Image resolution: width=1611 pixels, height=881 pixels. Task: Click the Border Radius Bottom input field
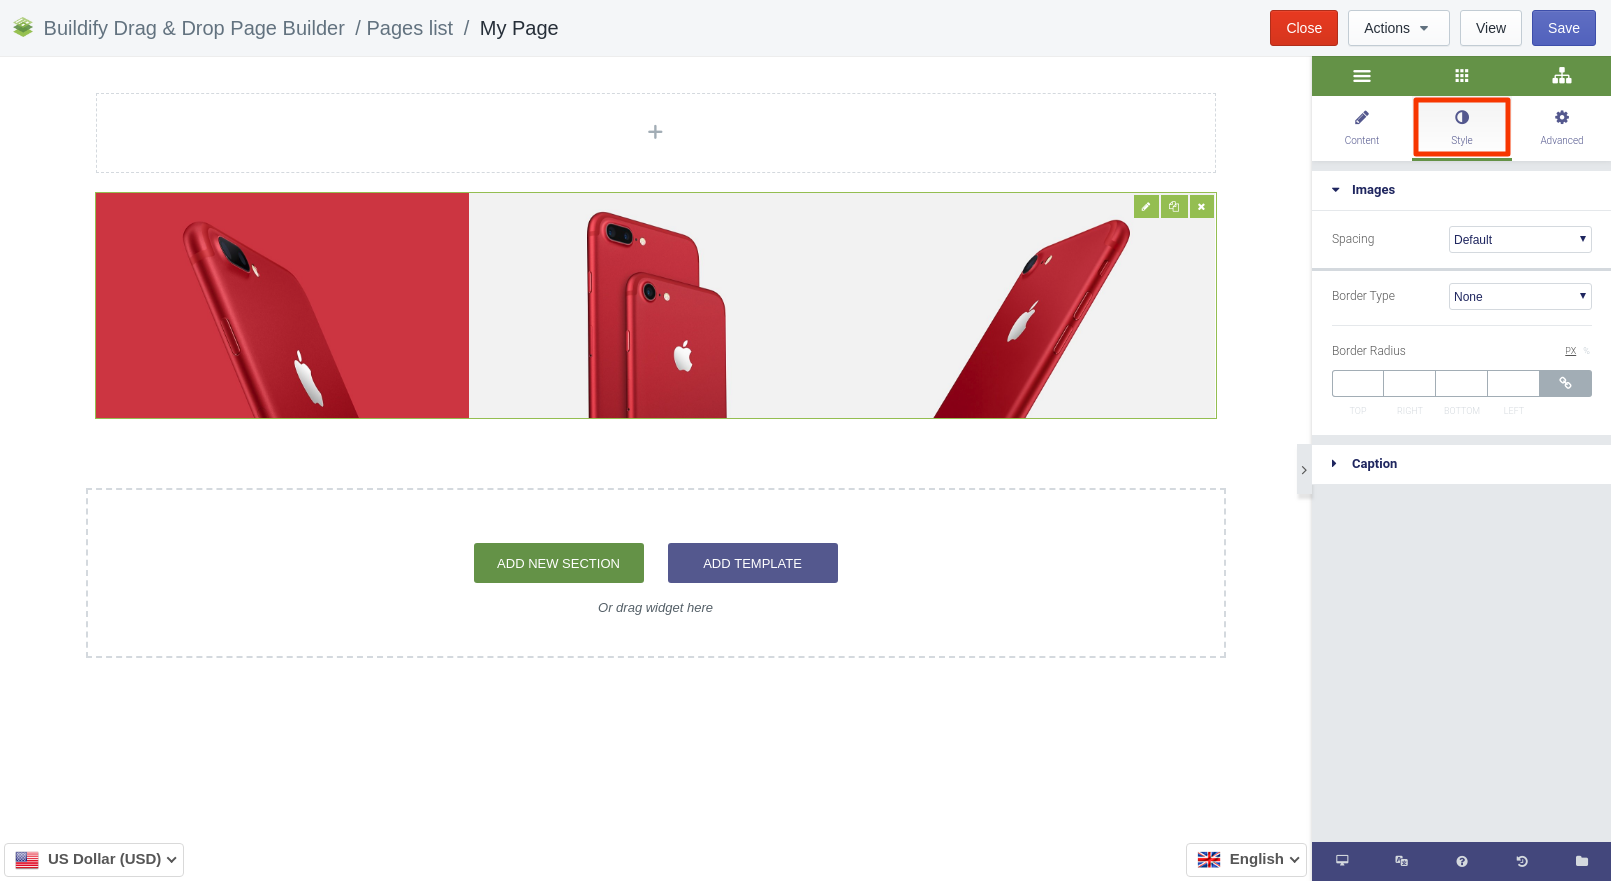[x=1462, y=384]
